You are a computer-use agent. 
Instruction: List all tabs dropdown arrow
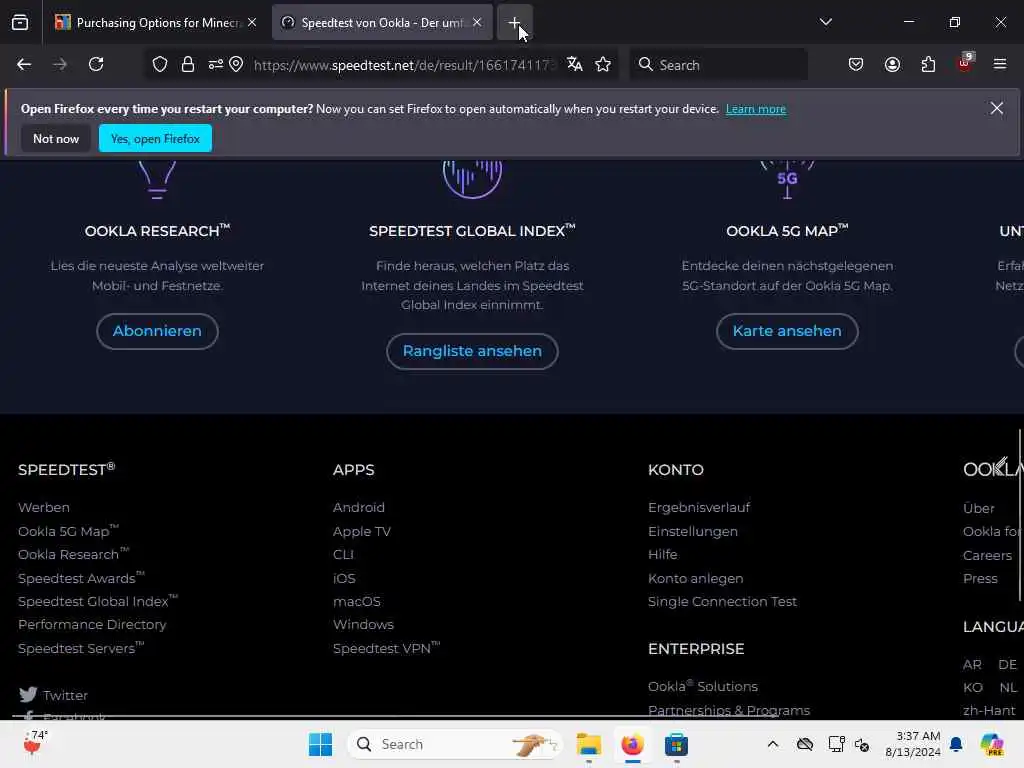click(x=825, y=22)
